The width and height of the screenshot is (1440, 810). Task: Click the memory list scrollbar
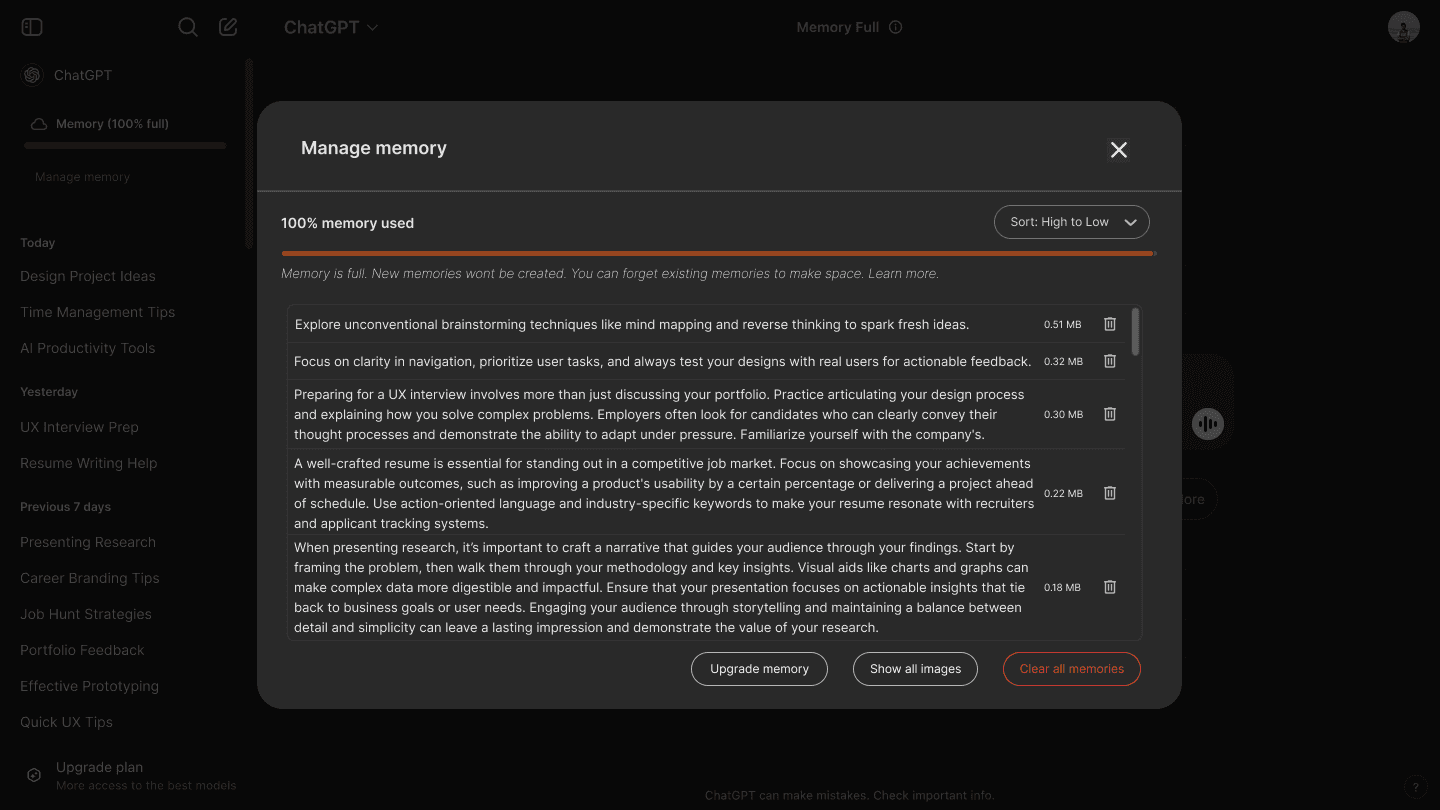pyautogui.click(x=1135, y=332)
